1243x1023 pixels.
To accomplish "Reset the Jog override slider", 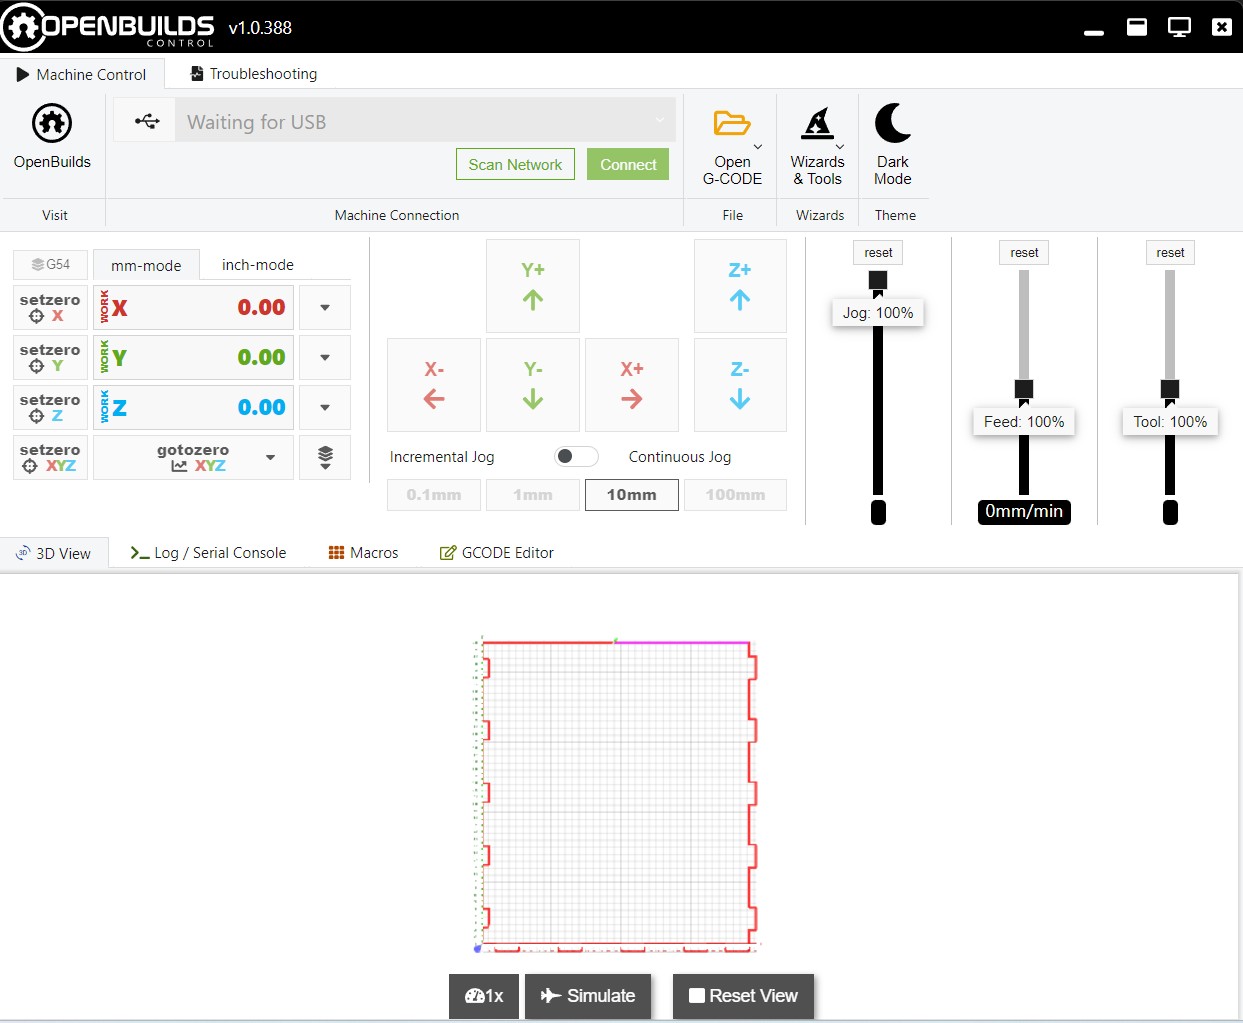I will pyautogui.click(x=878, y=253).
